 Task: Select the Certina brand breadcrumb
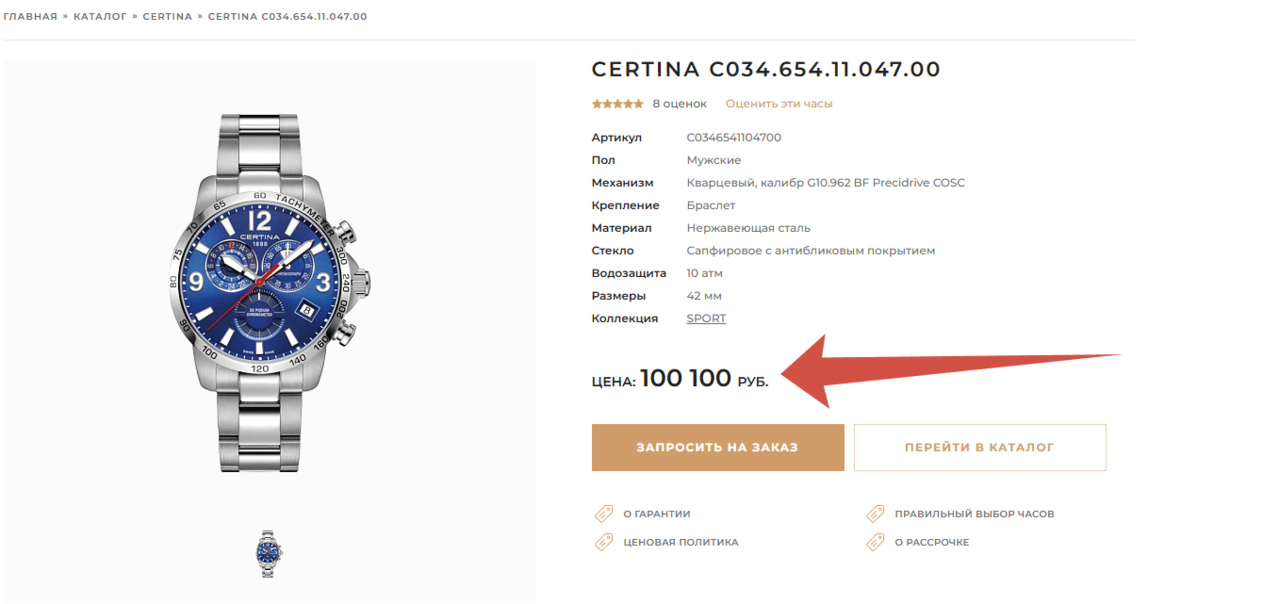tap(167, 17)
